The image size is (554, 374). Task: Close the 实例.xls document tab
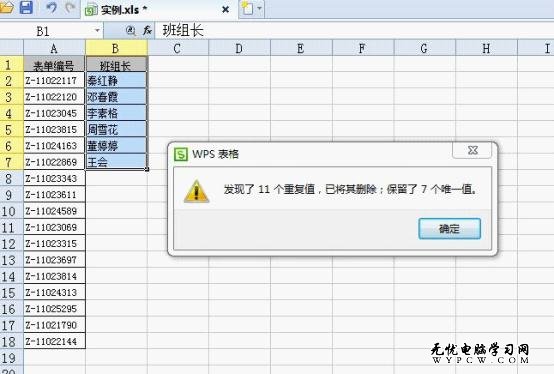pyautogui.click(x=225, y=10)
